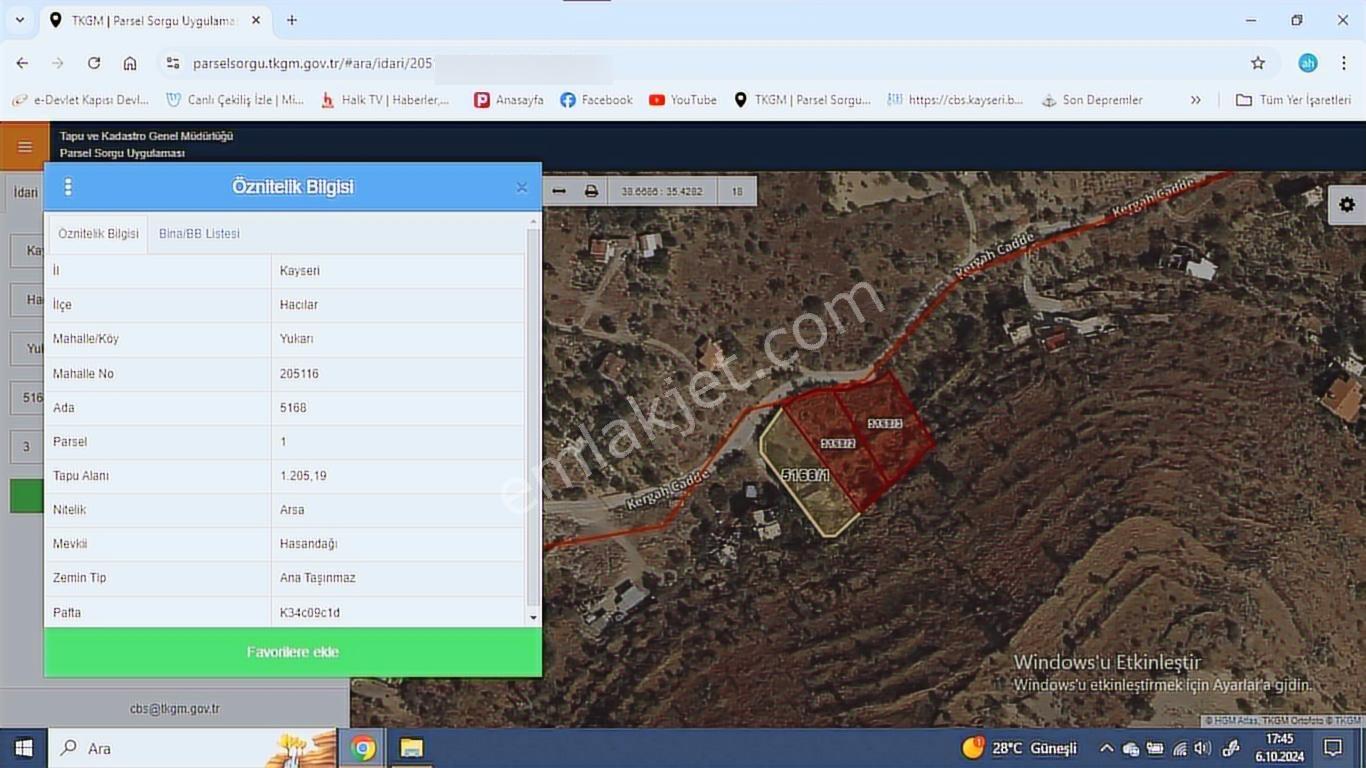Open Chrome from the taskbar
Image resolution: width=1366 pixels, height=768 pixels.
[x=363, y=748]
